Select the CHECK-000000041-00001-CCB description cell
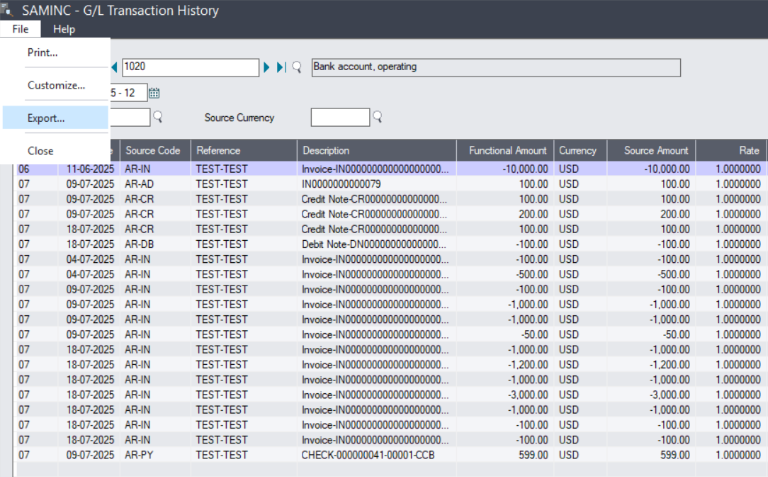768x477 pixels. 377,455
